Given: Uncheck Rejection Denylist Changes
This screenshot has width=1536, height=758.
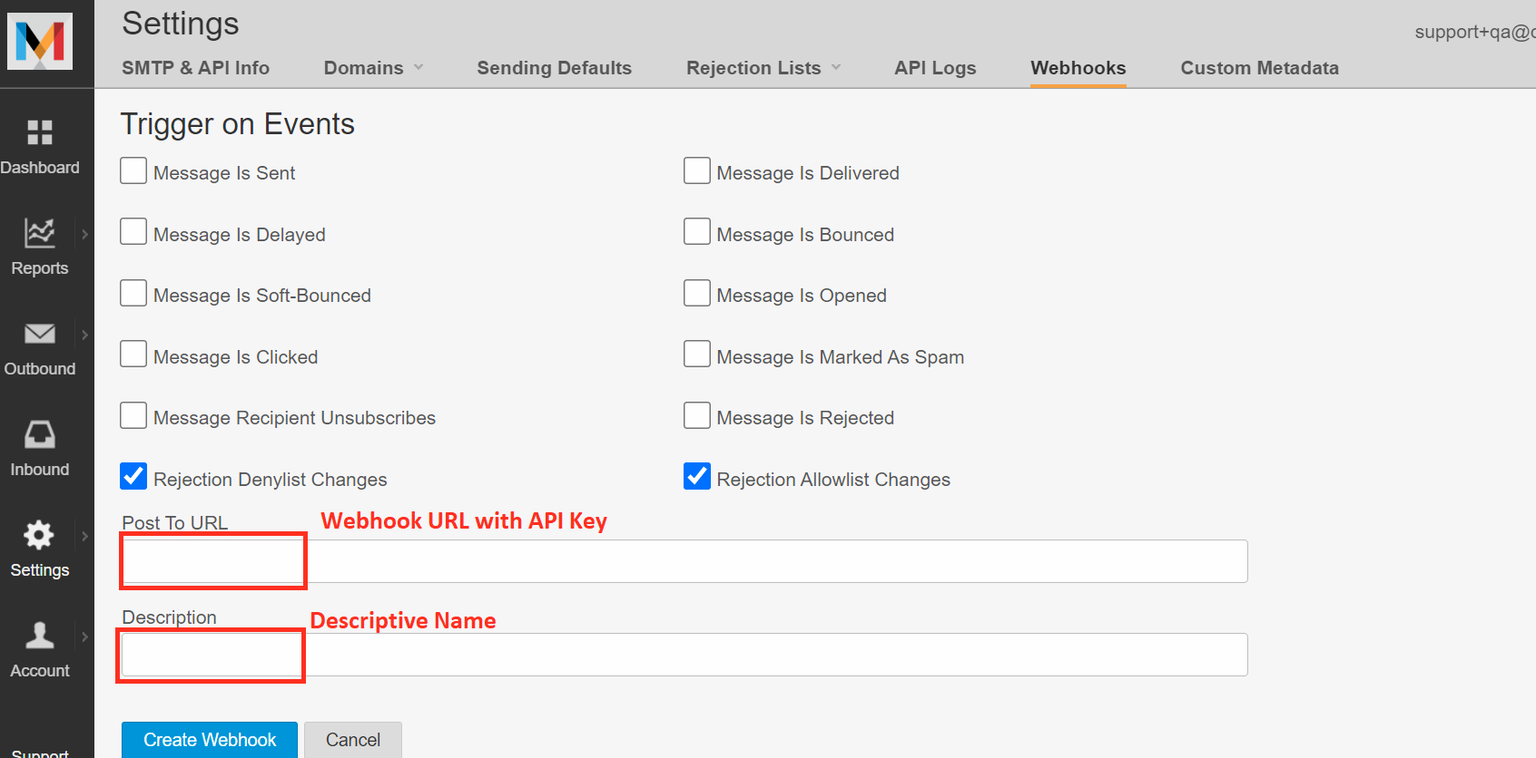Looking at the screenshot, I should coord(133,476).
